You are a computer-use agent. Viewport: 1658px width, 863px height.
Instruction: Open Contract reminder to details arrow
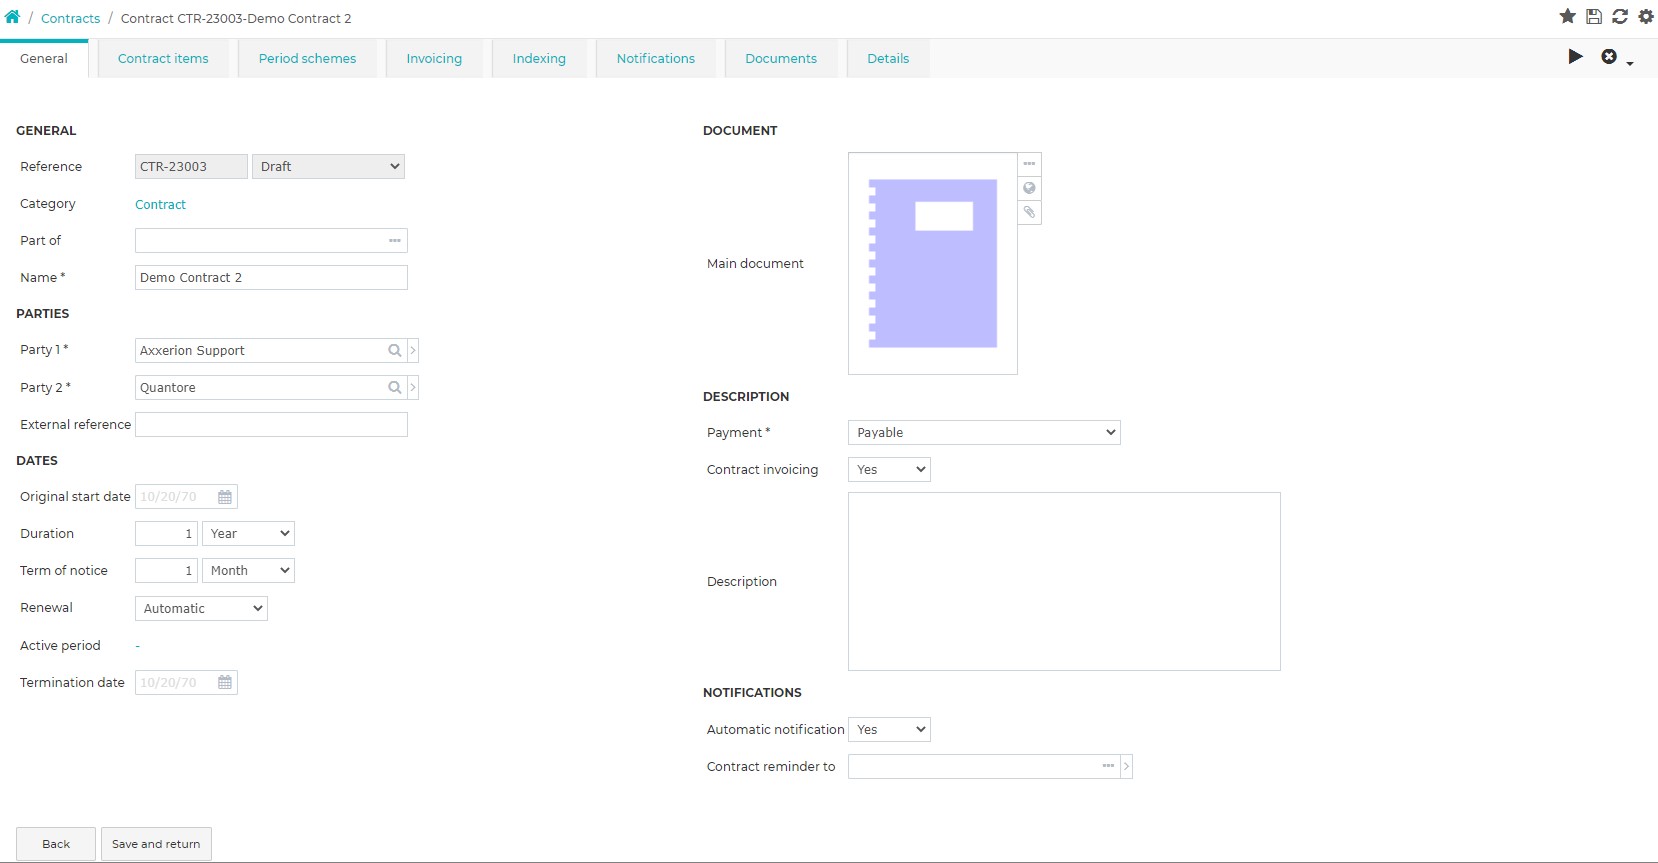pos(1127,767)
